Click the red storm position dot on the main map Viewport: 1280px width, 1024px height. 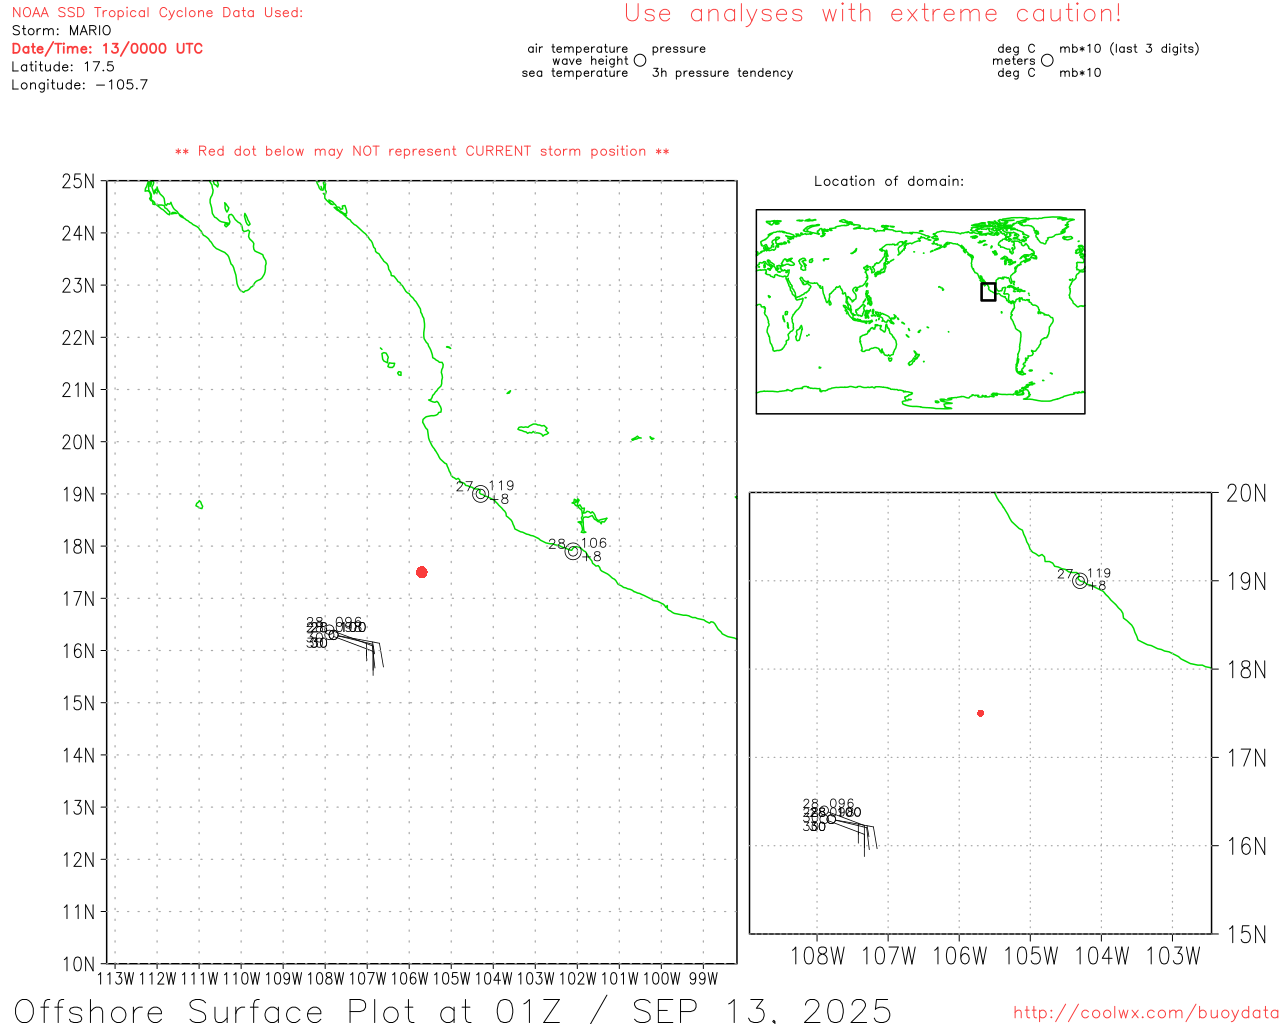(x=421, y=572)
